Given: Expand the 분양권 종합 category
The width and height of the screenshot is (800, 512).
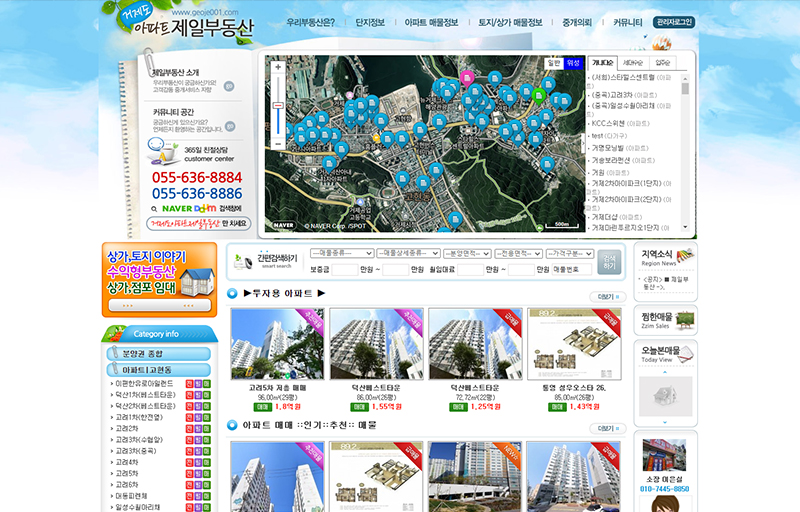Looking at the screenshot, I should point(159,353).
